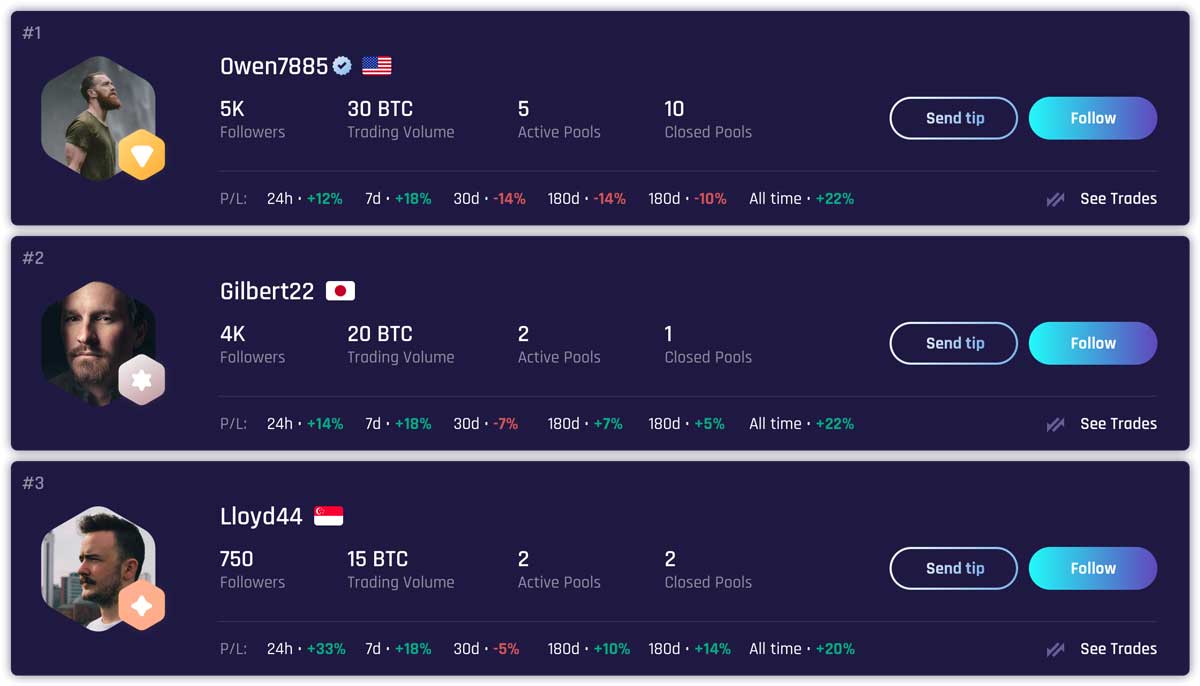Click Lloyd44's orange sparkle rank badge
The image size is (1200, 686).
pyautogui.click(x=141, y=605)
